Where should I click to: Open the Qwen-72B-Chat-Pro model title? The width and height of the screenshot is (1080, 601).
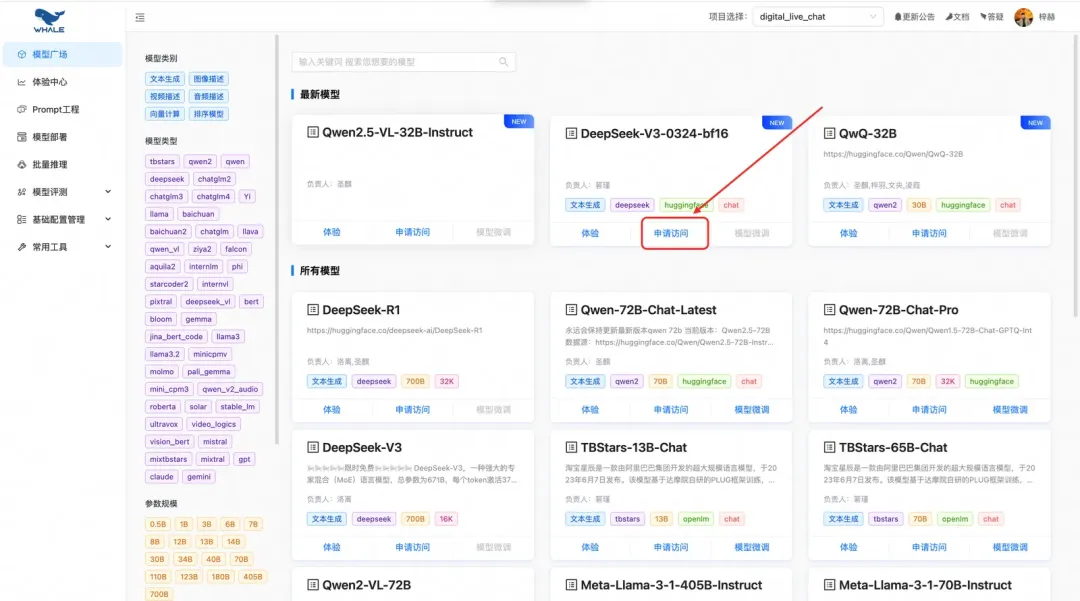[x=899, y=310]
